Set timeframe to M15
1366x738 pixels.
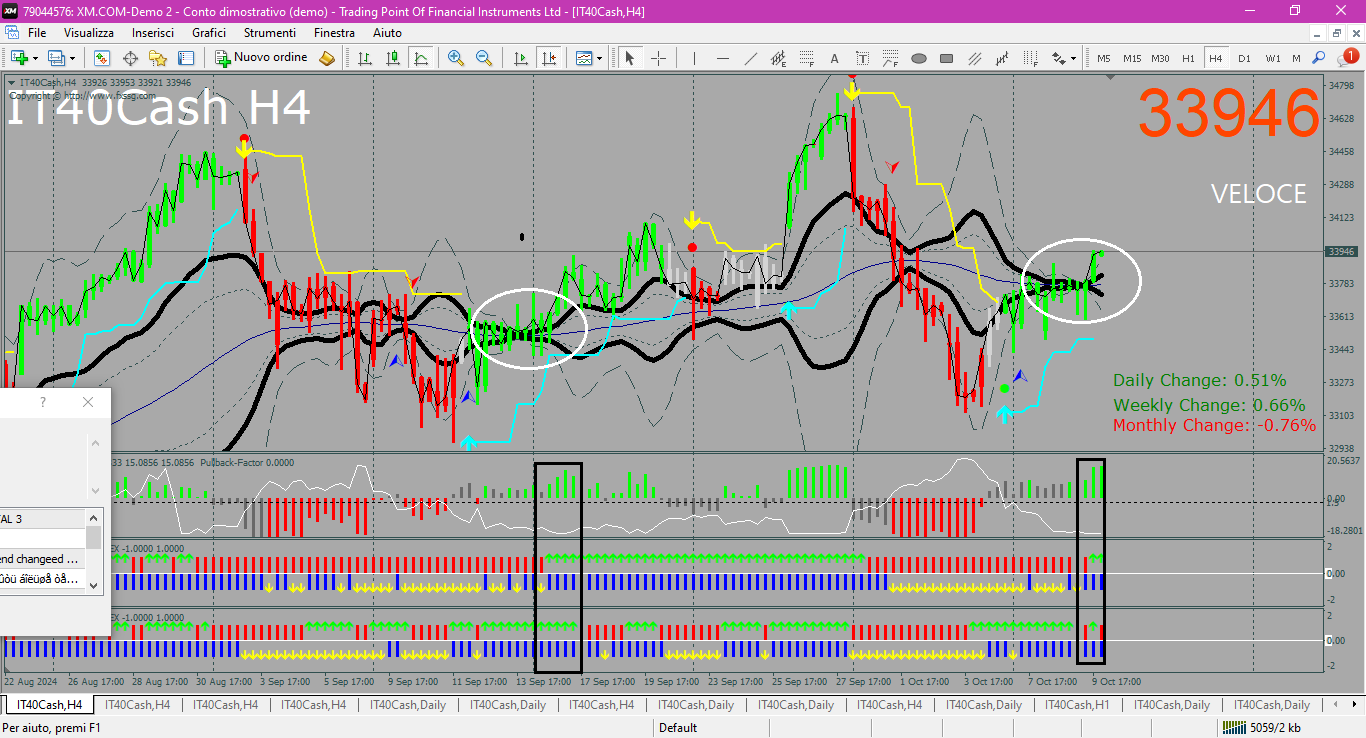[x=1132, y=58]
